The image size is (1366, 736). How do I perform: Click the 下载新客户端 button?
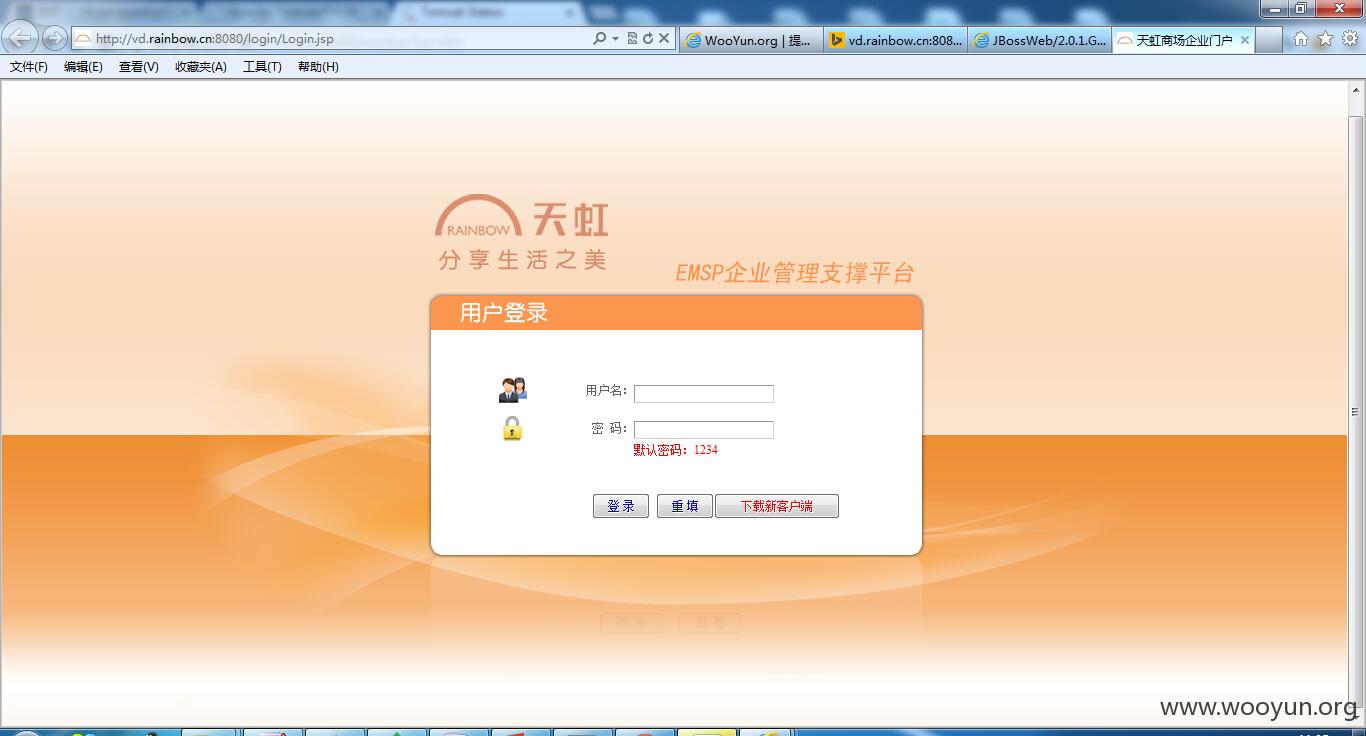[x=777, y=506]
